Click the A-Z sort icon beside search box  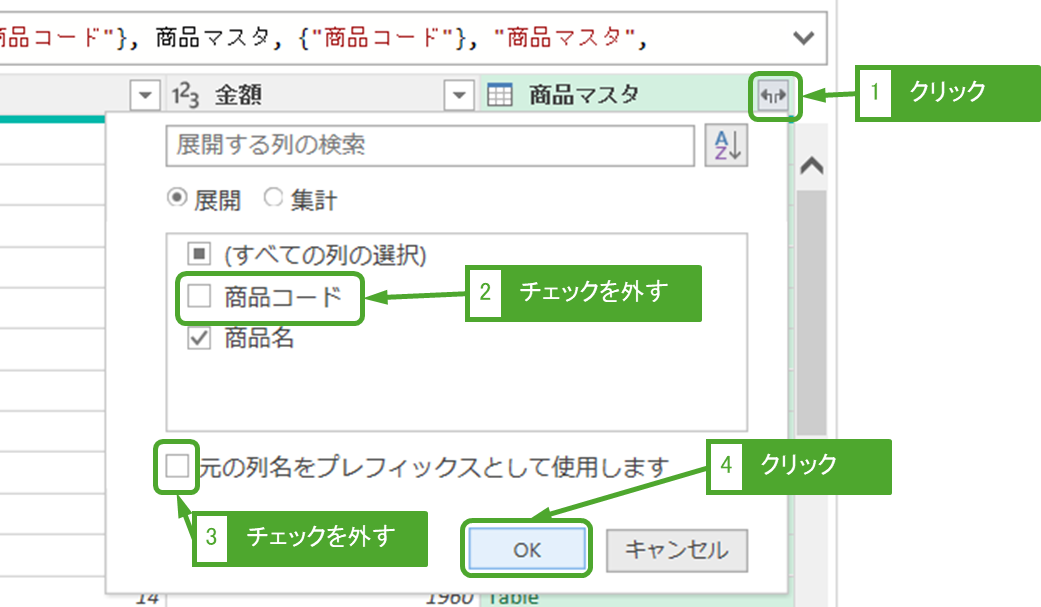point(727,146)
